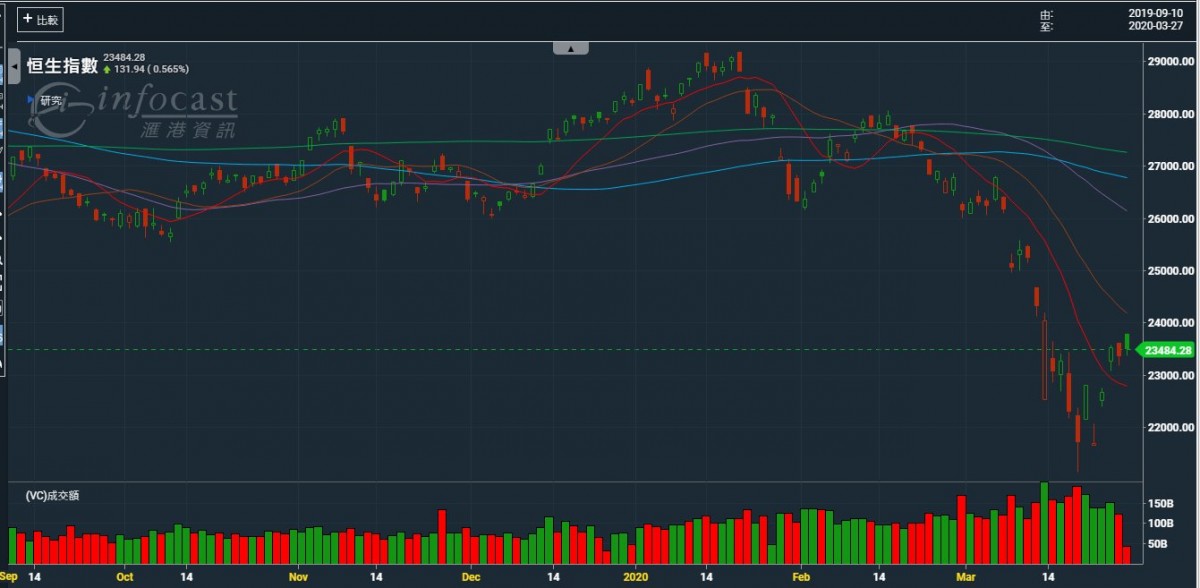
Task: Click the Oct marker on the time axis
Action: pyautogui.click(x=125, y=577)
